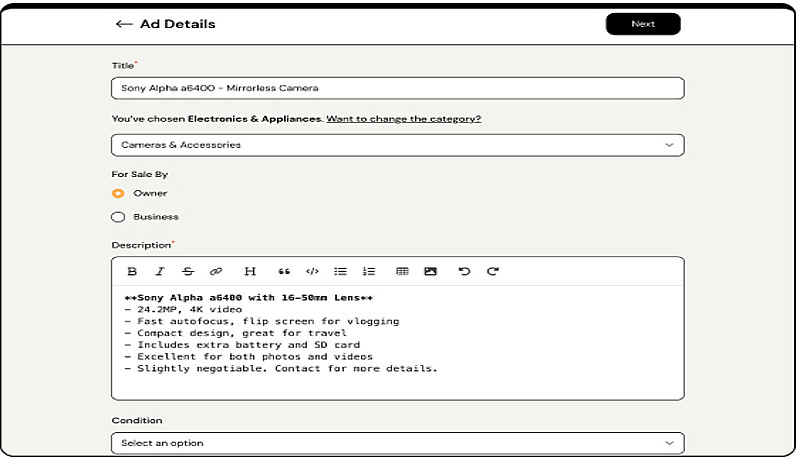Click the line 'Includes extra battery and SD card'
Screen dimensions: 800x460
242,345
